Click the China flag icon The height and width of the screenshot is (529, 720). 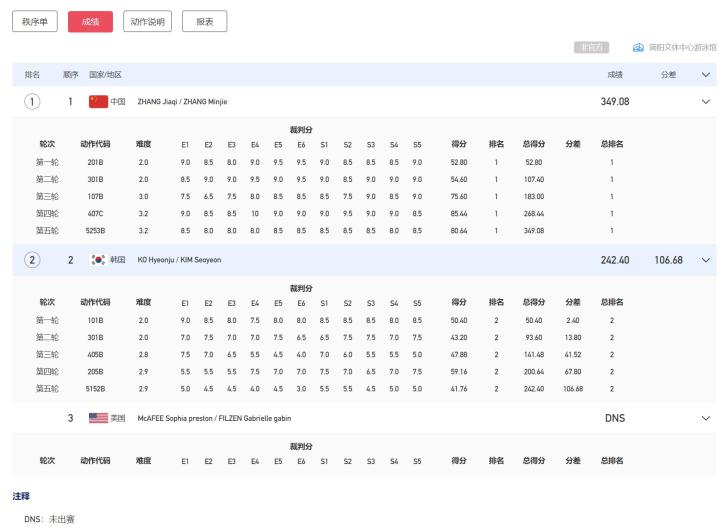click(x=98, y=101)
